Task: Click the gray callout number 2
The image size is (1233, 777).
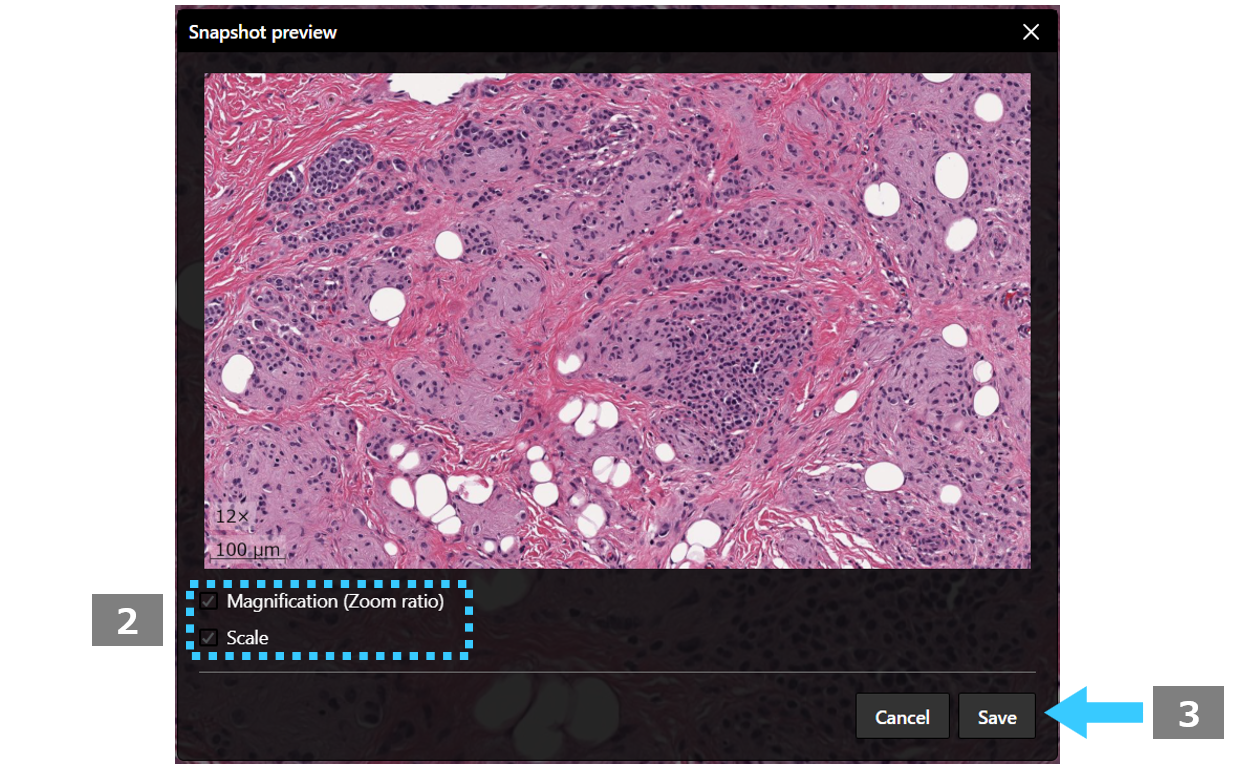Action: click(x=127, y=620)
